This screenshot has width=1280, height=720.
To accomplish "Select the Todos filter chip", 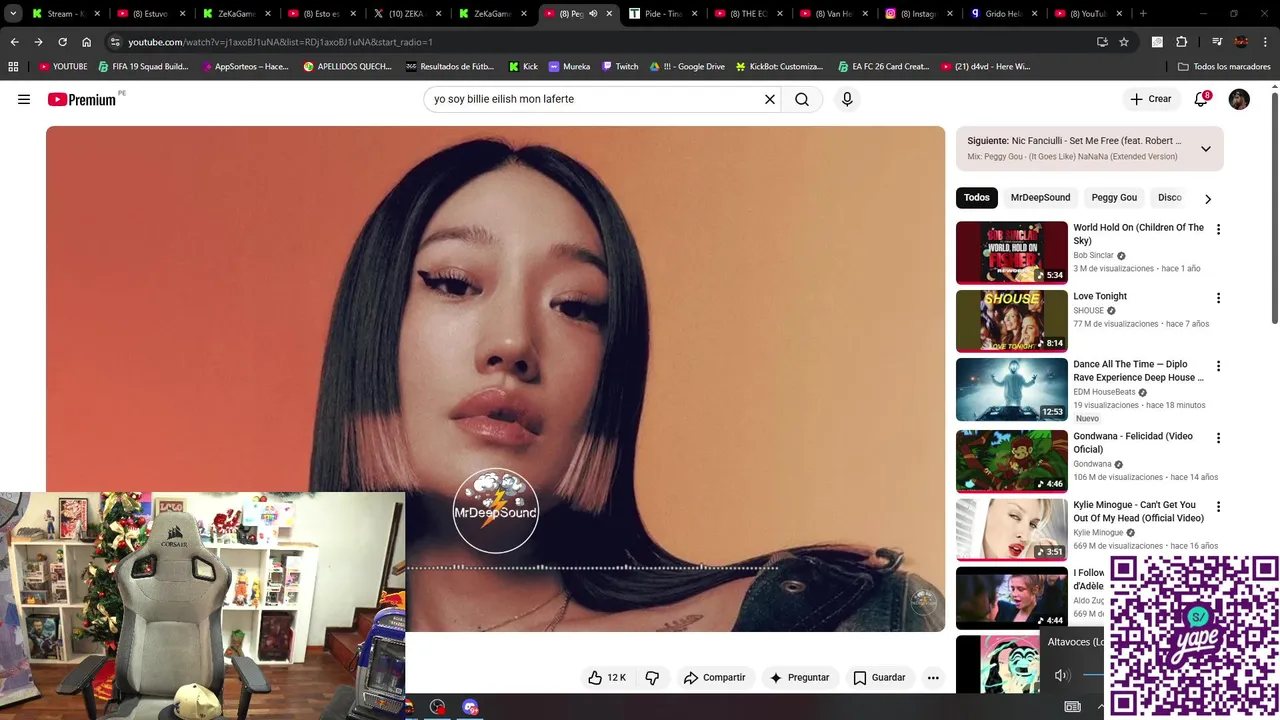I will point(977,198).
